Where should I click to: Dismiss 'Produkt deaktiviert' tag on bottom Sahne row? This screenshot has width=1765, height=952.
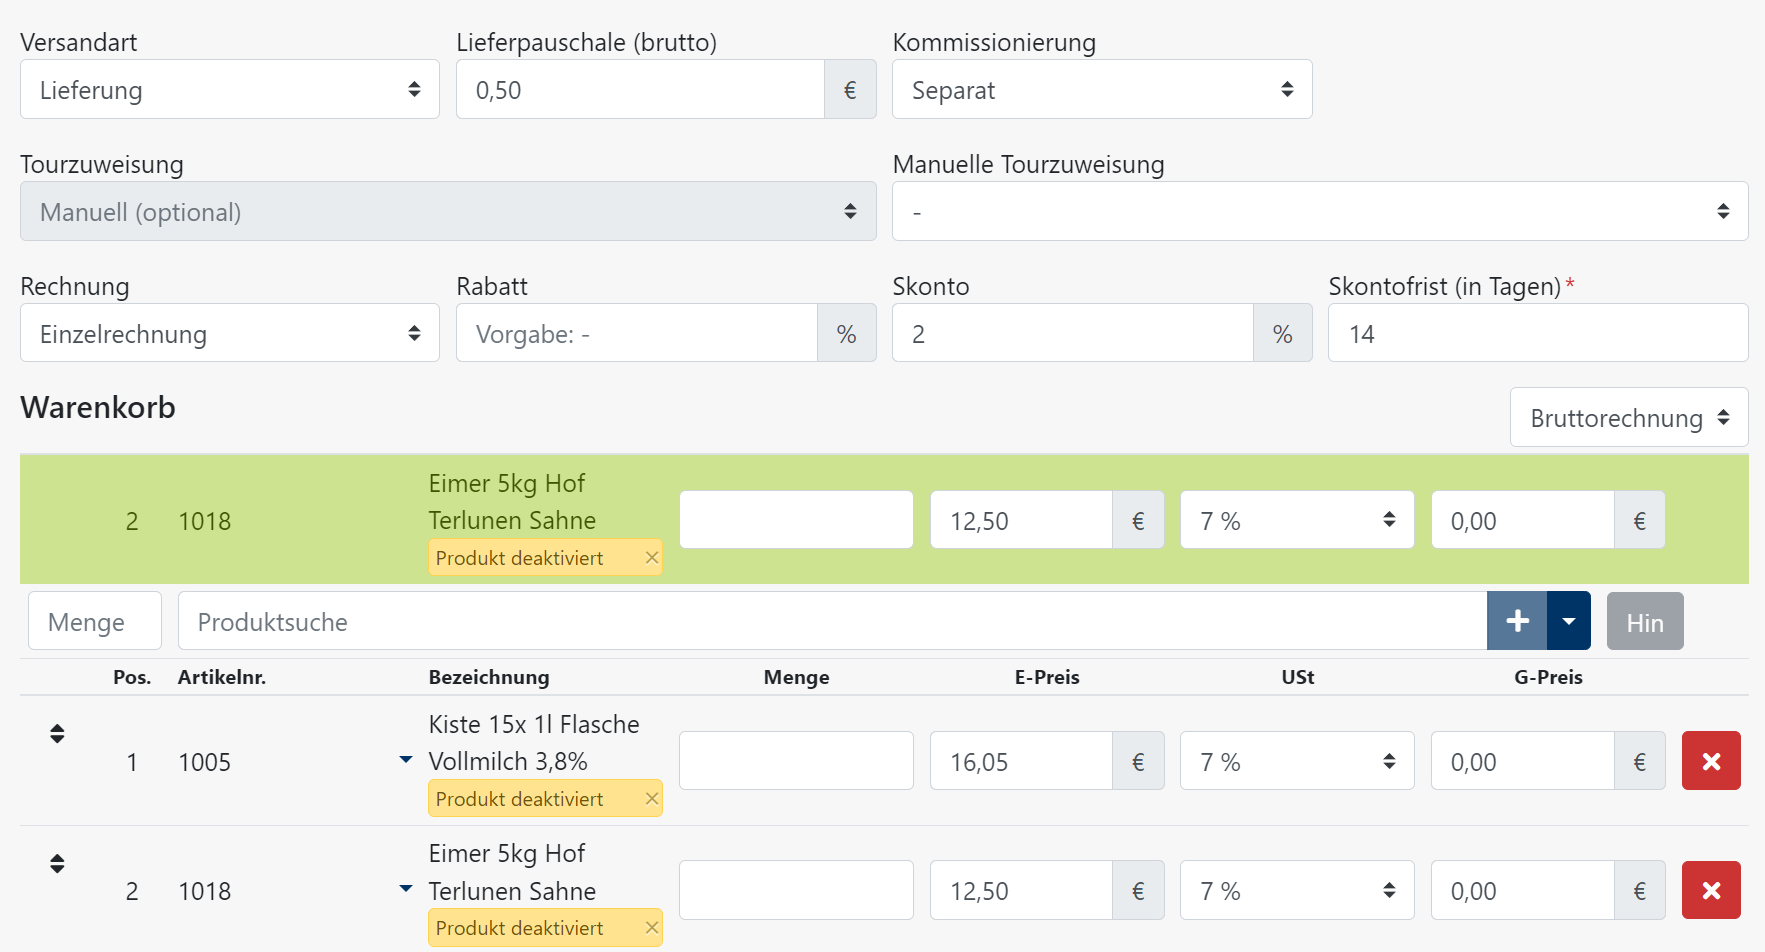pos(651,928)
